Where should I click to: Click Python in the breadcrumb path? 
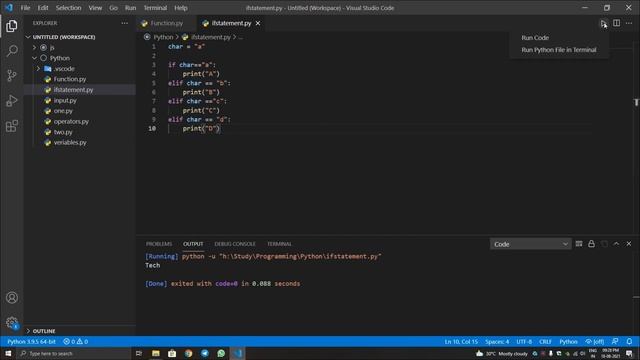tap(163, 37)
